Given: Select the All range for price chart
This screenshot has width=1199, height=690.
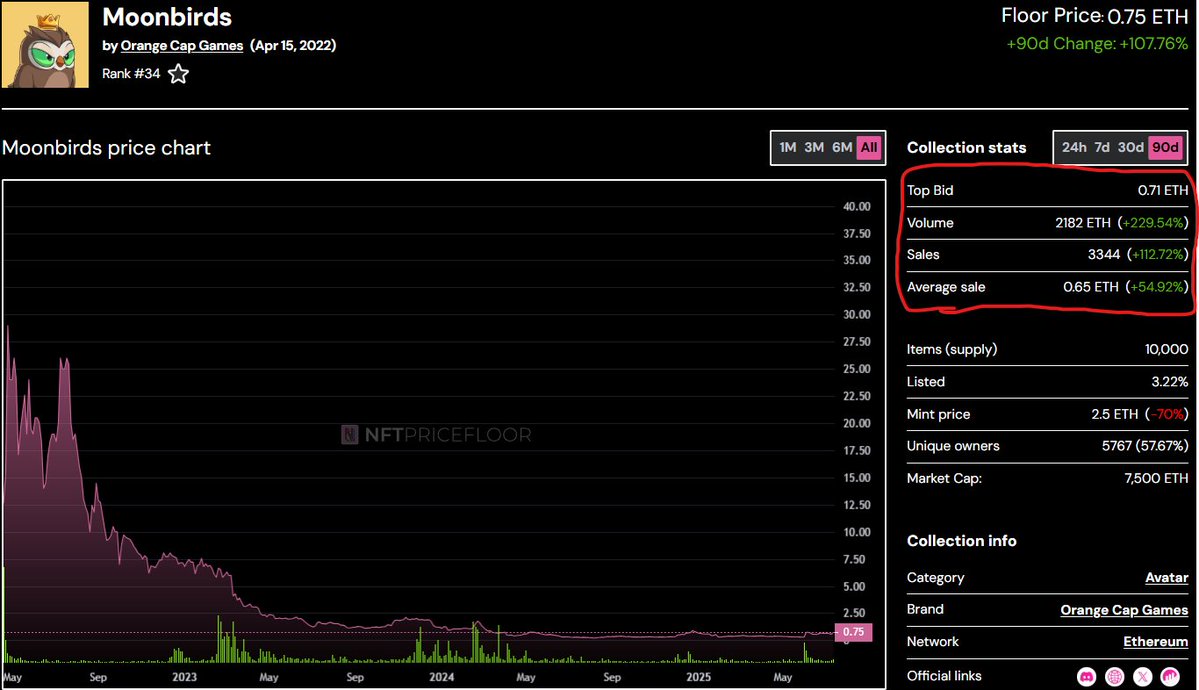Looking at the screenshot, I should pos(869,148).
